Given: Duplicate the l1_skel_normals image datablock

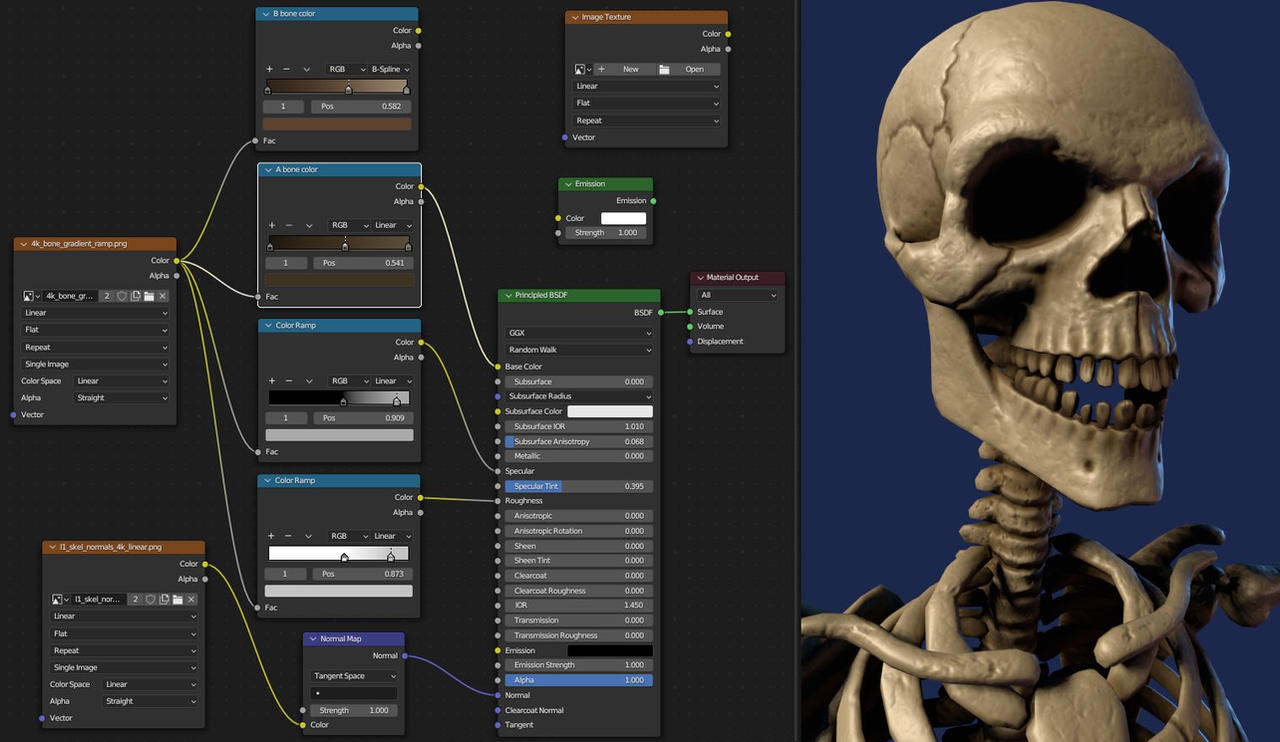Looking at the screenshot, I should coord(164,599).
